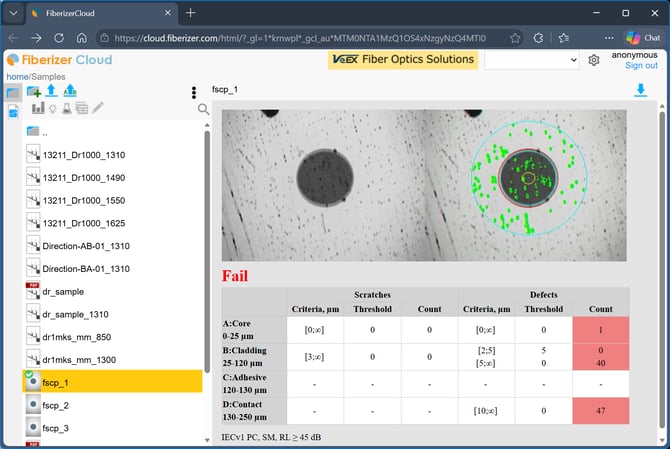The width and height of the screenshot is (670, 449).
Task: Open file Direction-AB-01_1310
Action: pos(113,246)
